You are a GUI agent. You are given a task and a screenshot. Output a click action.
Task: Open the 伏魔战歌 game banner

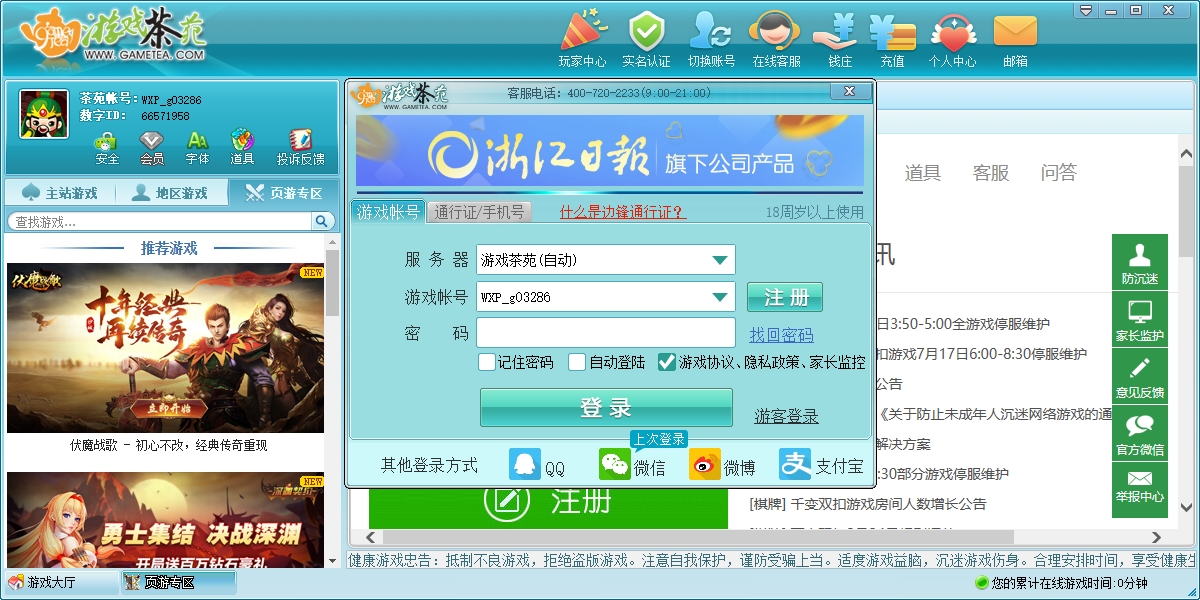coord(166,348)
